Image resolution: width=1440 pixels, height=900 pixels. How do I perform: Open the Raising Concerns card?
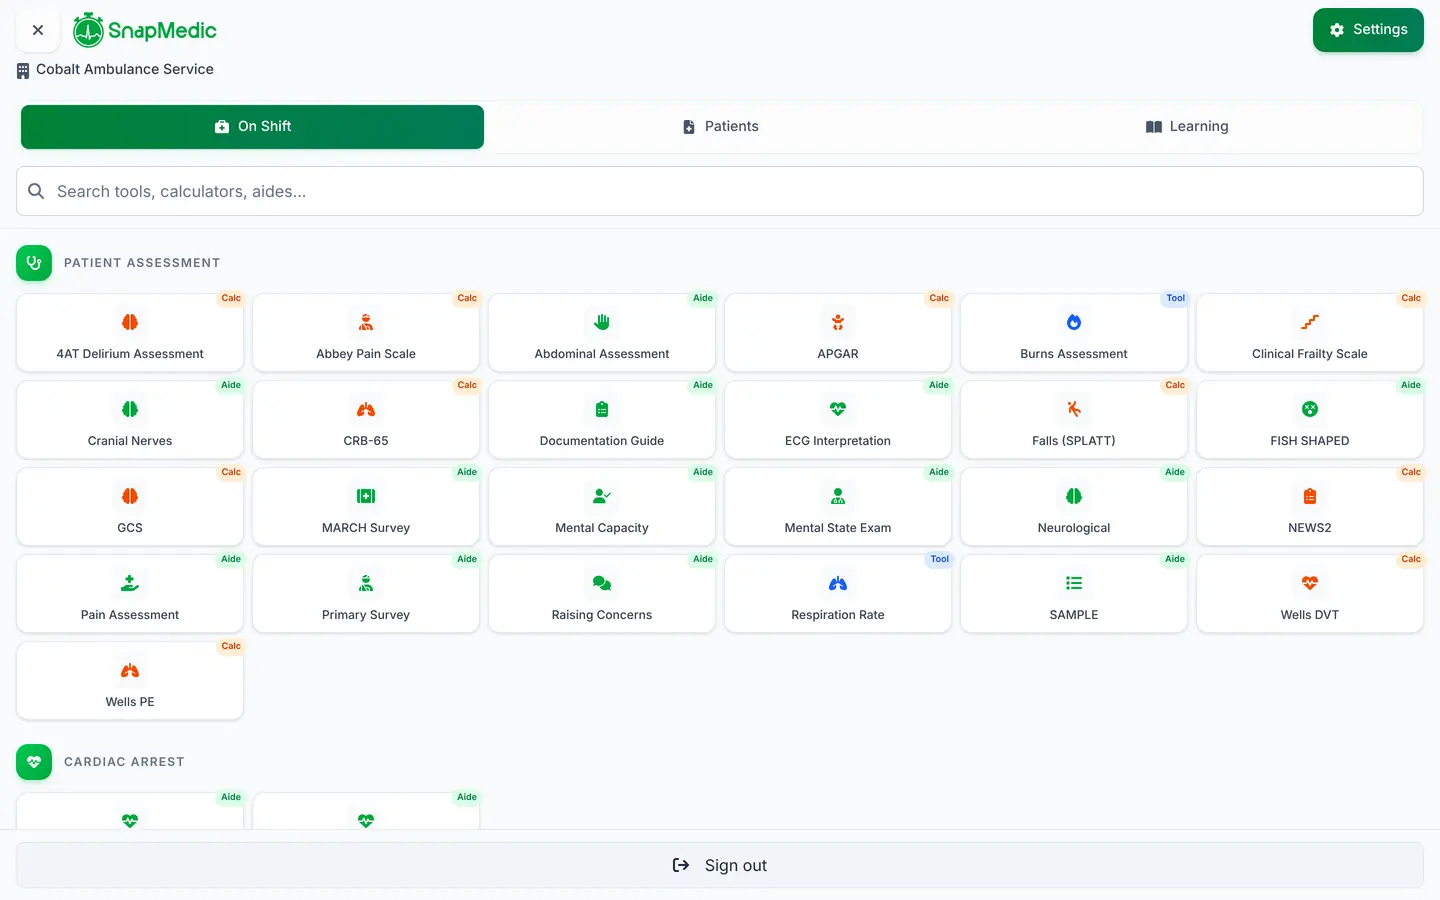pyautogui.click(x=602, y=594)
